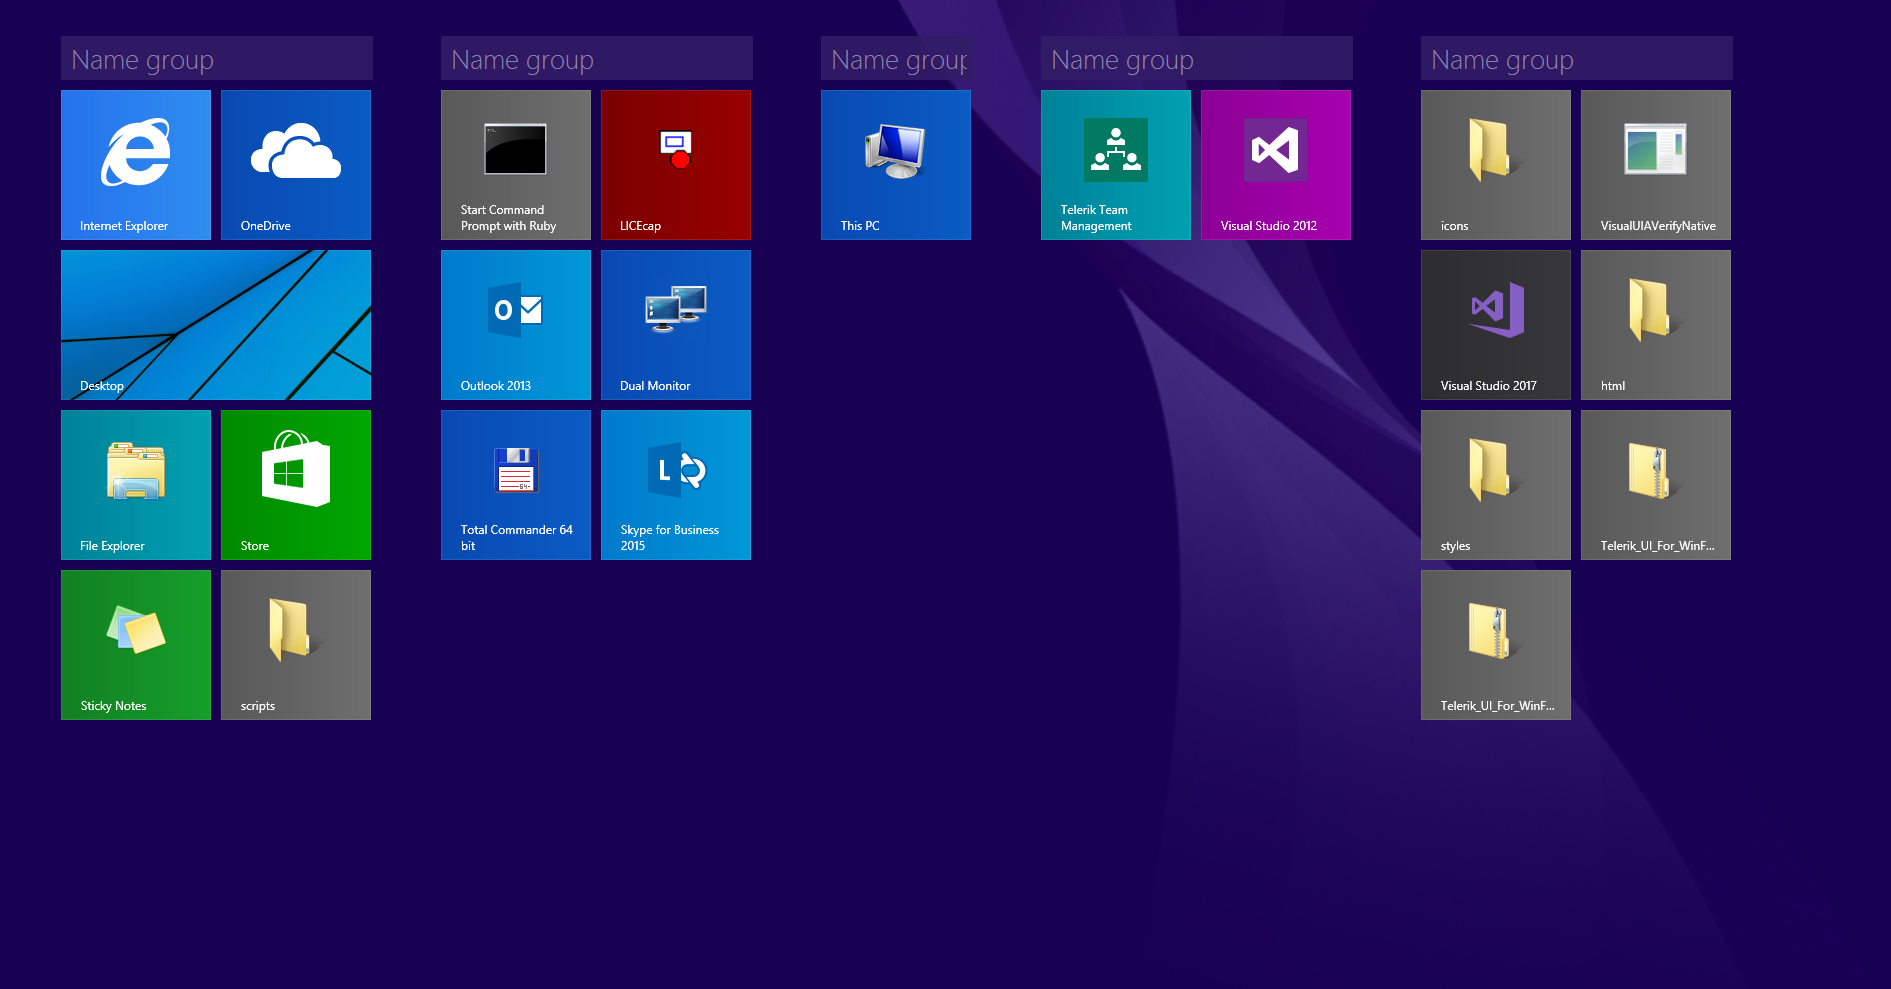Launch Start Command Prompt with Ruby tile
The width and height of the screenshot is (1891, 989).
tap(516, 165)
